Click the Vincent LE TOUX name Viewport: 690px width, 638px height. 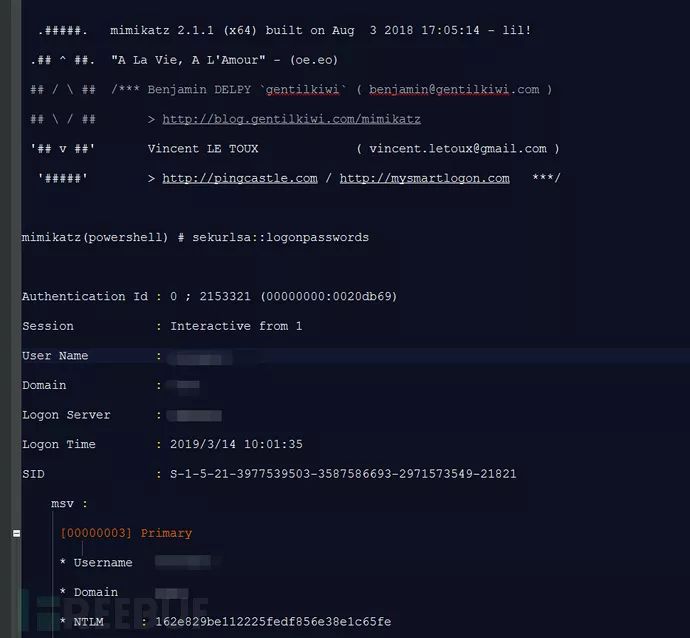(x=203, y=149)
